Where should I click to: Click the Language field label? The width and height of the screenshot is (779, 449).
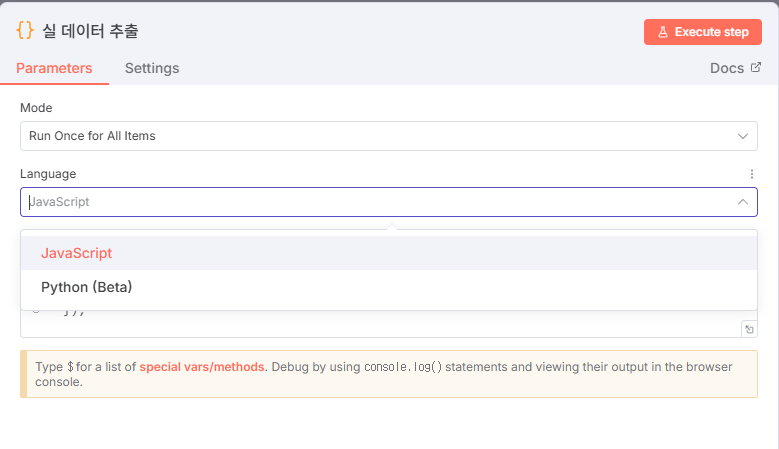click(48, 174)
